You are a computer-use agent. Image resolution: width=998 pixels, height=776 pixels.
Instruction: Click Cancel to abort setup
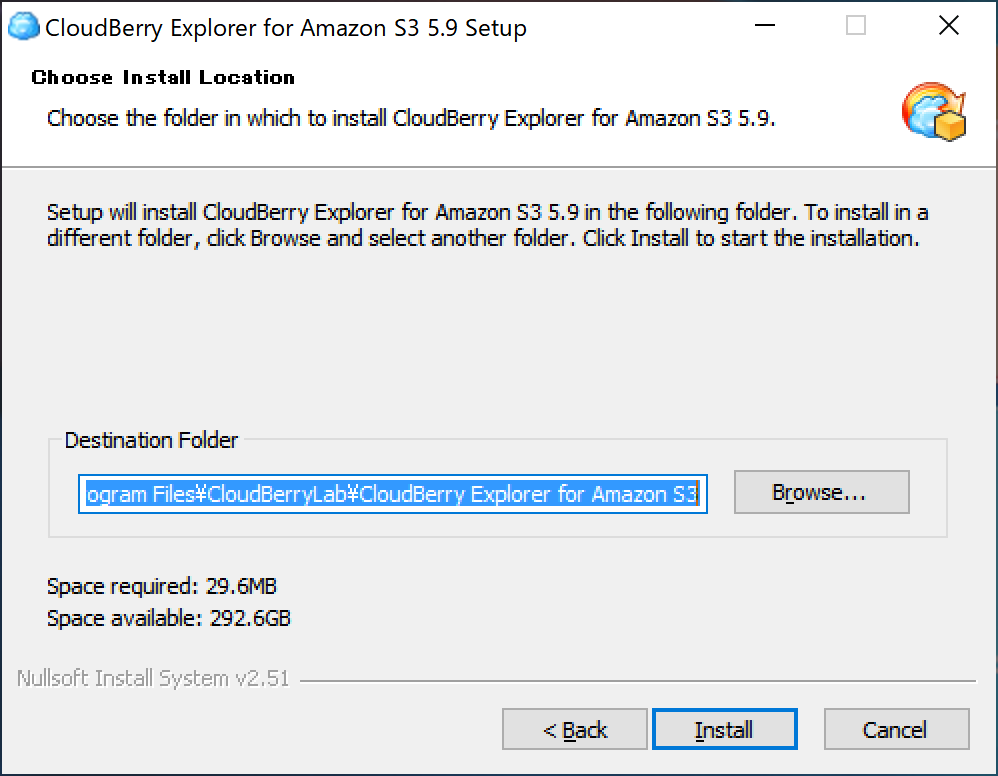tap(896, 729)
